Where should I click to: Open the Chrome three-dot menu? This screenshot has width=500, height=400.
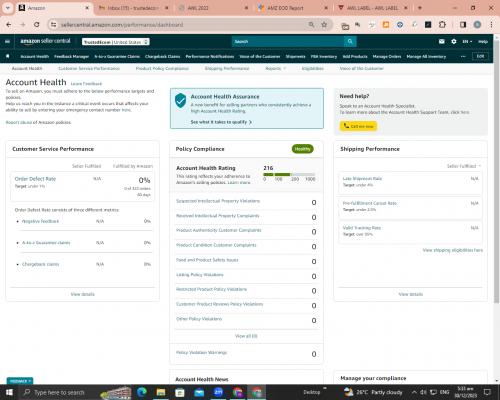pos(491,25)
